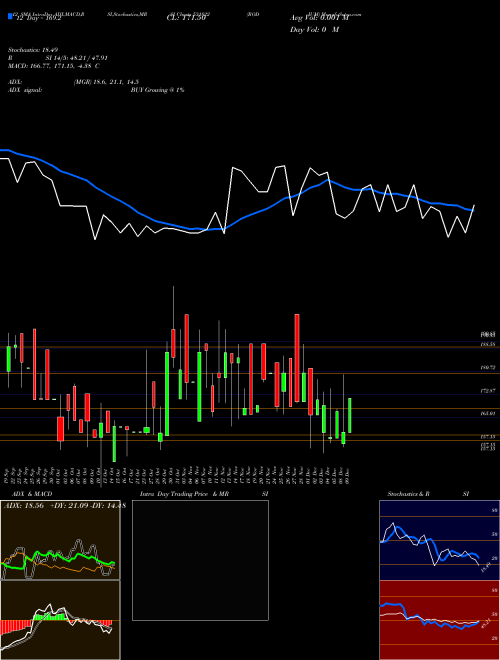Viewport: 500px width, 660px height.
Task: Click the "Day Vol: 0 M" text
Action: (x=314, y=29)
